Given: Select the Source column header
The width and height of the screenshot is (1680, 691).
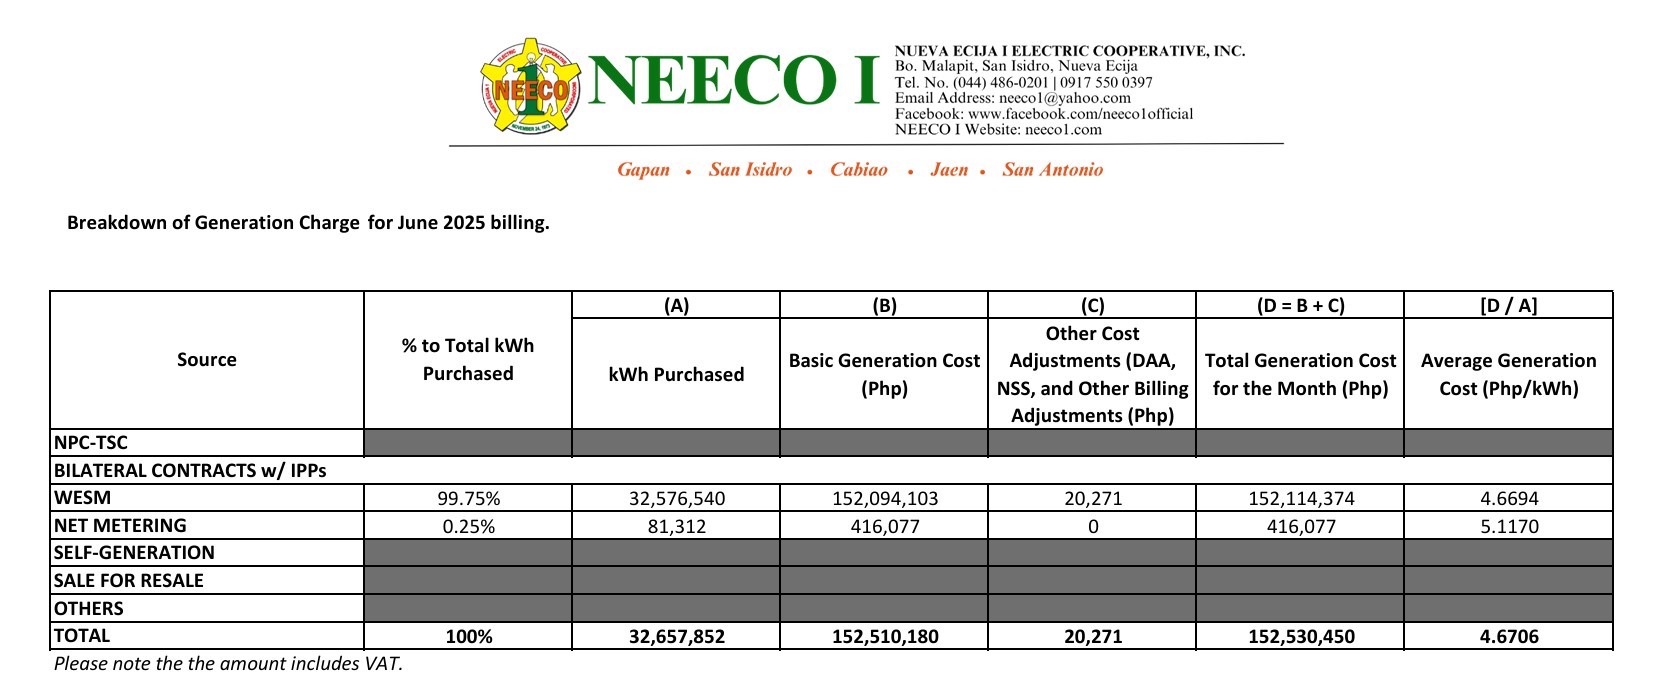Looking at the screenshot, I should [x=207, y=360].
